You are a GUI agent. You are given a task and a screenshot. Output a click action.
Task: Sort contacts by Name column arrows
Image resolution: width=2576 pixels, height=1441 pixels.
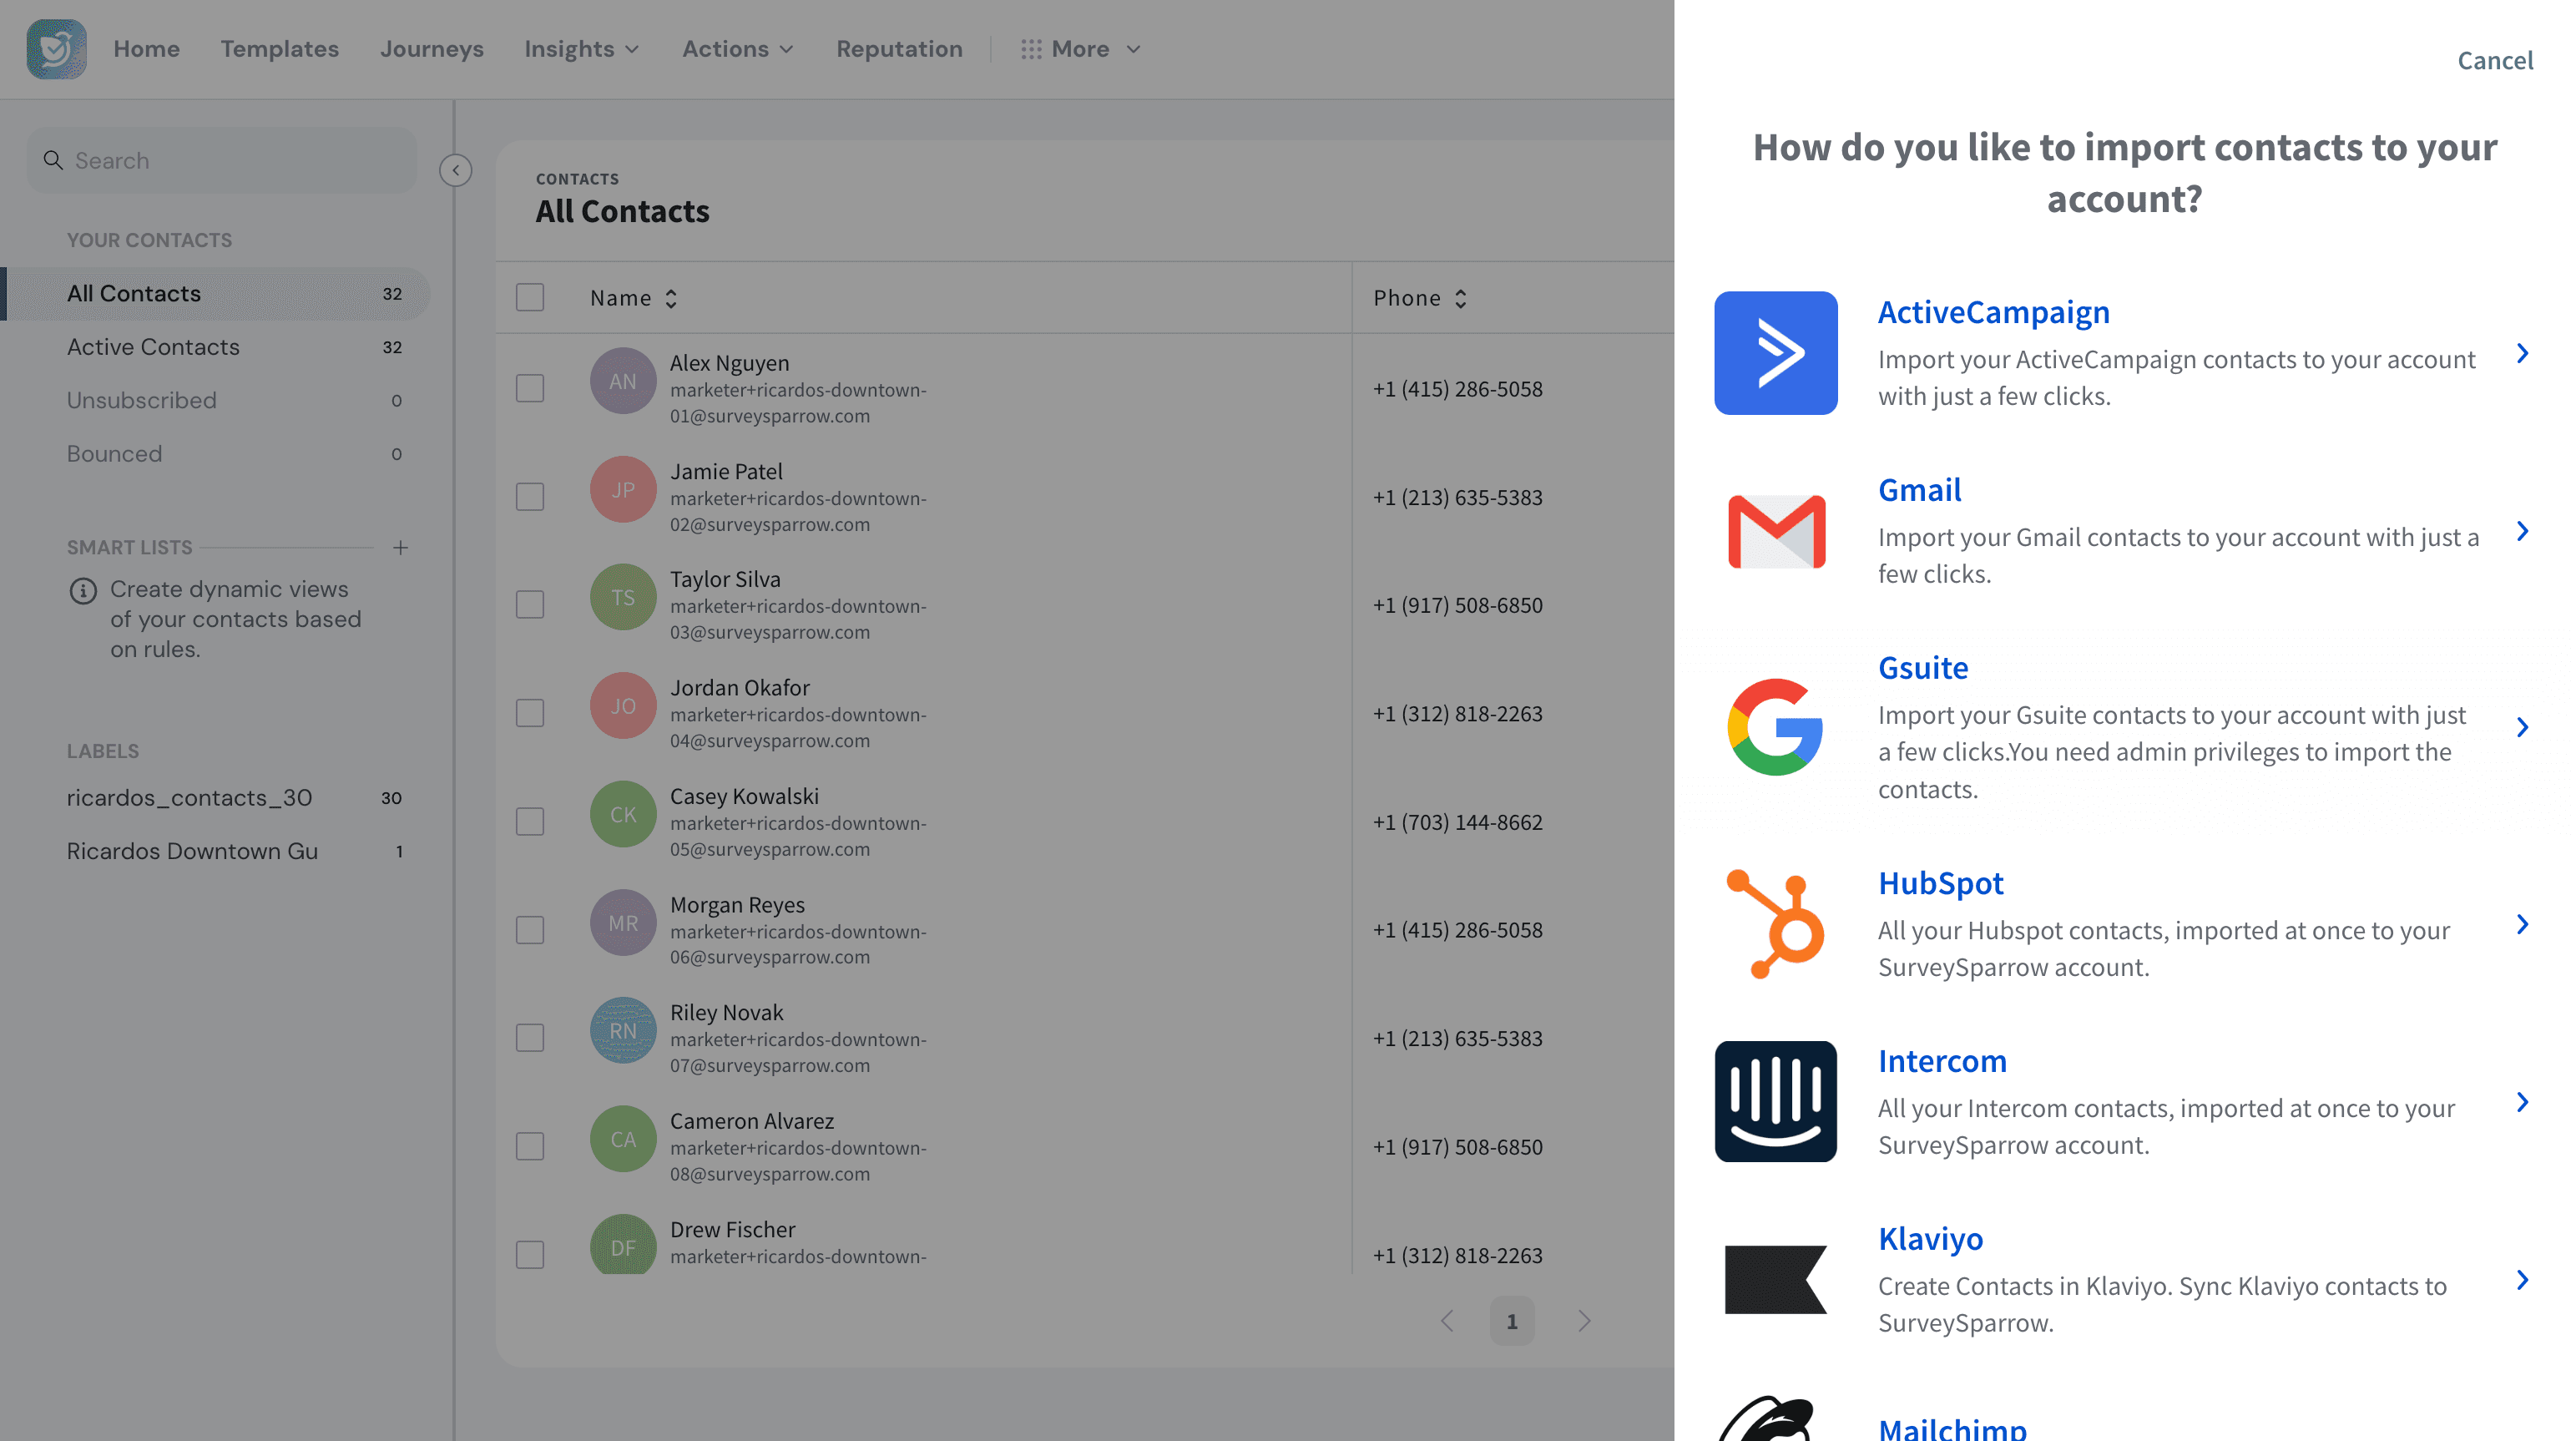coord(671,298)
